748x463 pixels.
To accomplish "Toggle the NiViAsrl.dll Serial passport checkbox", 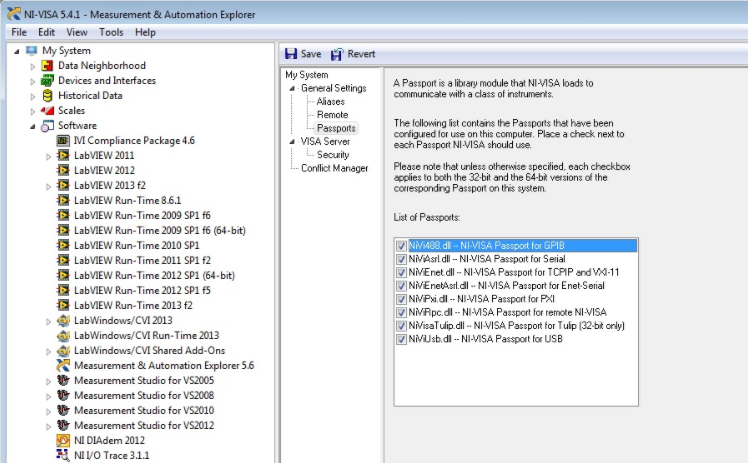I will point(401,259).
